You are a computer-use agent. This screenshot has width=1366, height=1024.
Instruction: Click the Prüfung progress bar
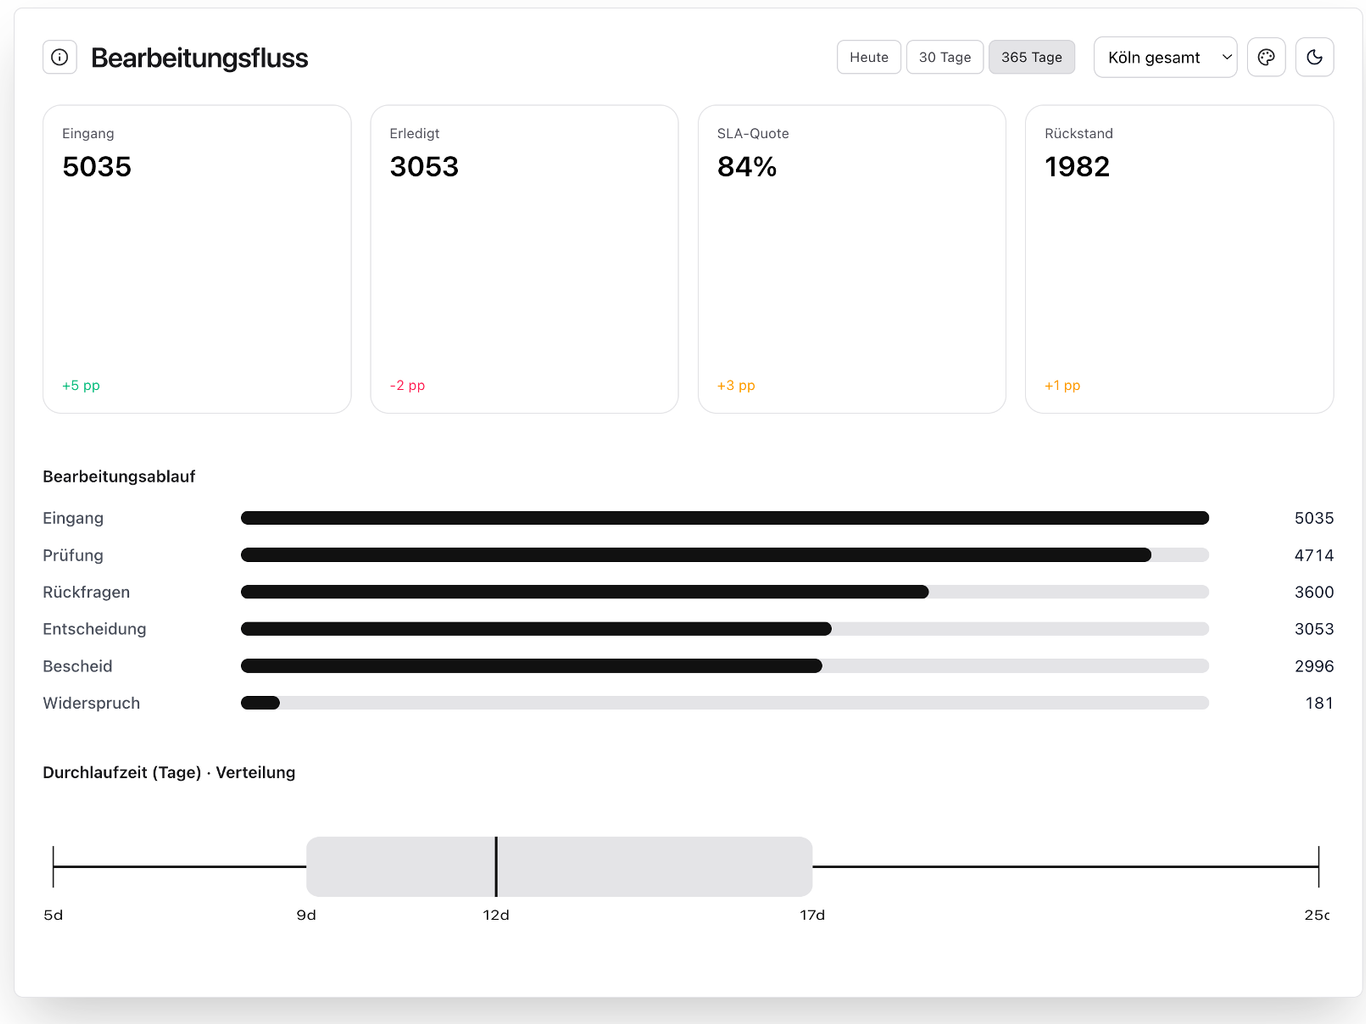(x=724, y=555)
